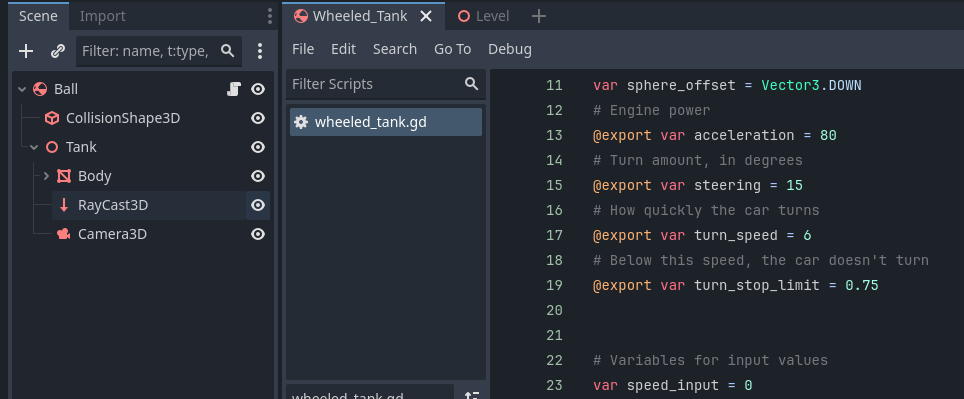The width and height of the screenshot is (964, 399).
Task: Select the Body node
Action: 95,176
